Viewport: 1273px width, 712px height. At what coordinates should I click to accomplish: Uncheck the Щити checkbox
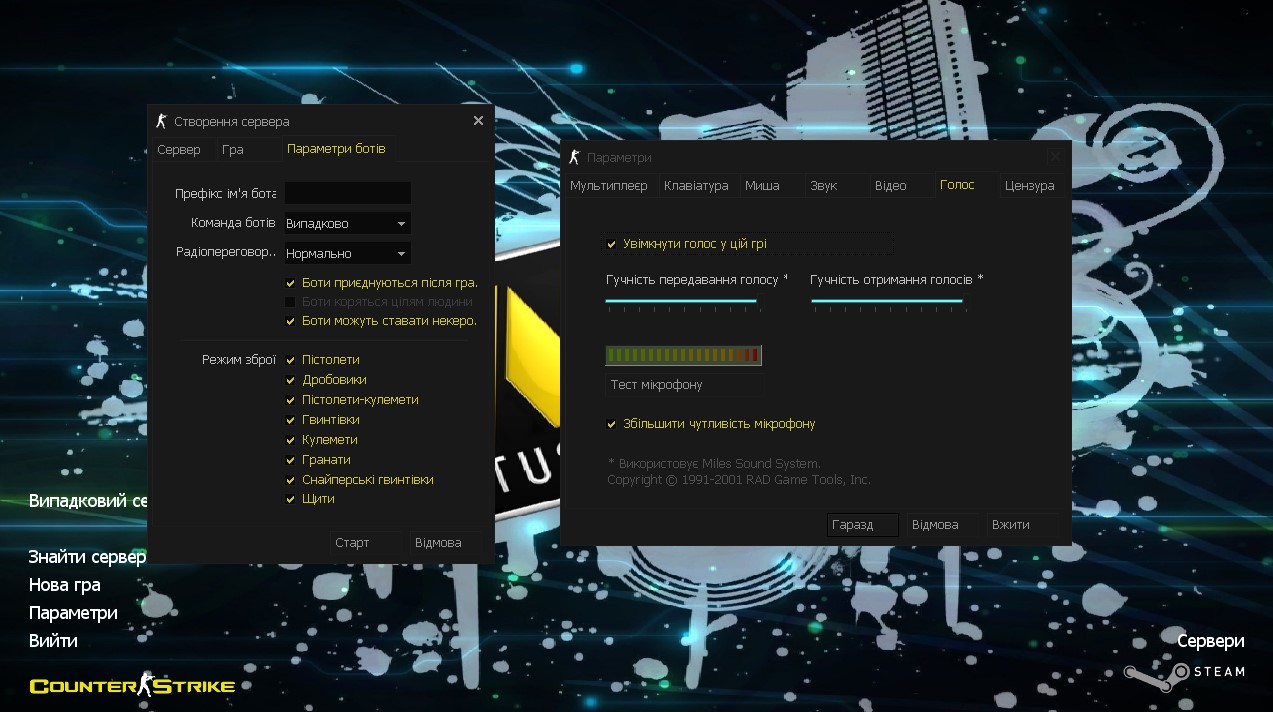point(291,499)
